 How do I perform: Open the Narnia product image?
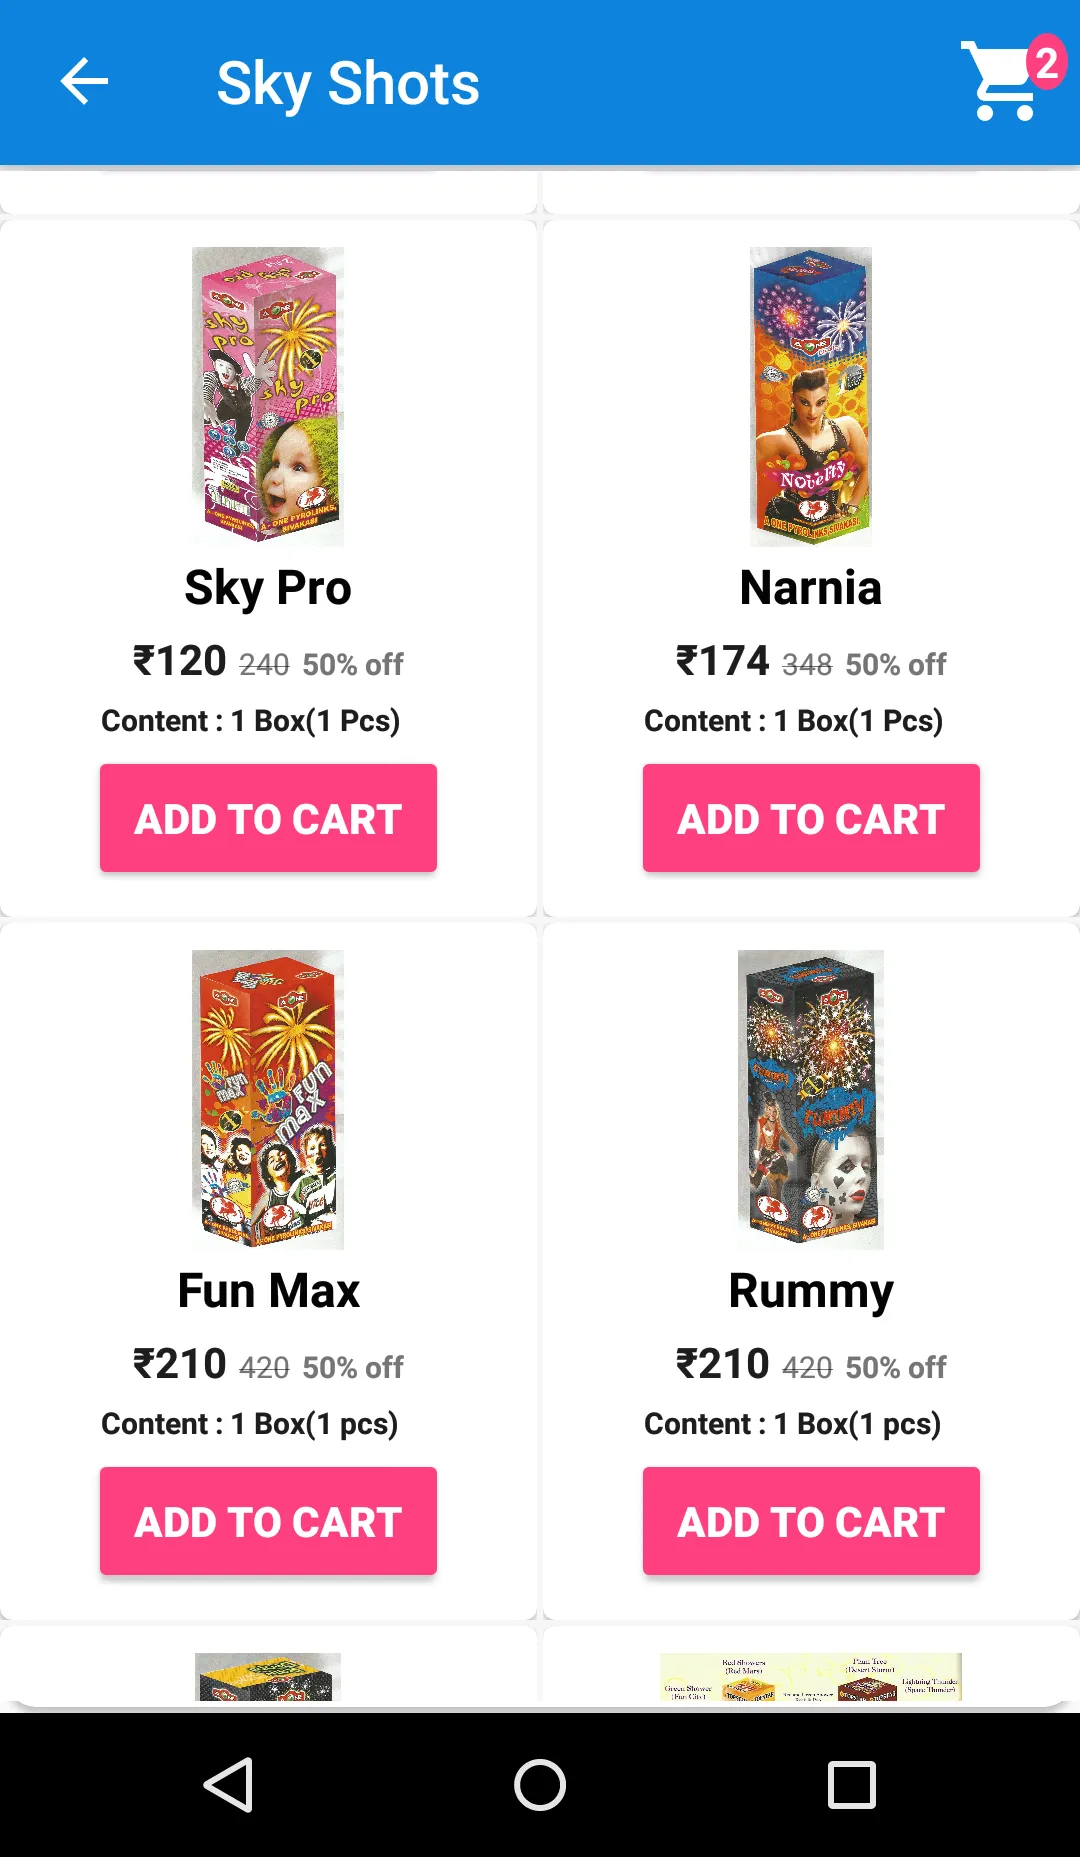pos(811,396)
